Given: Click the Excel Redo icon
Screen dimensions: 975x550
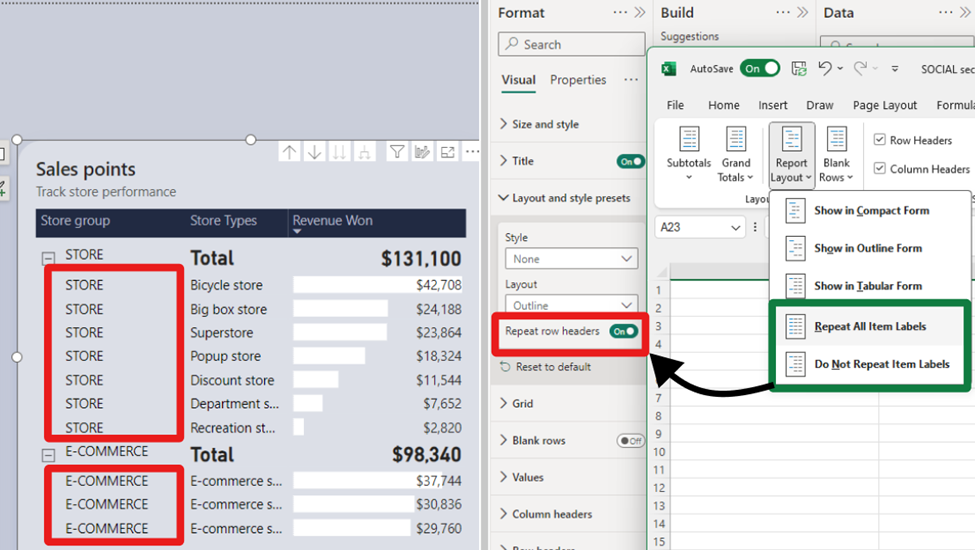Looking at the screenshot, I should [861, 68].
